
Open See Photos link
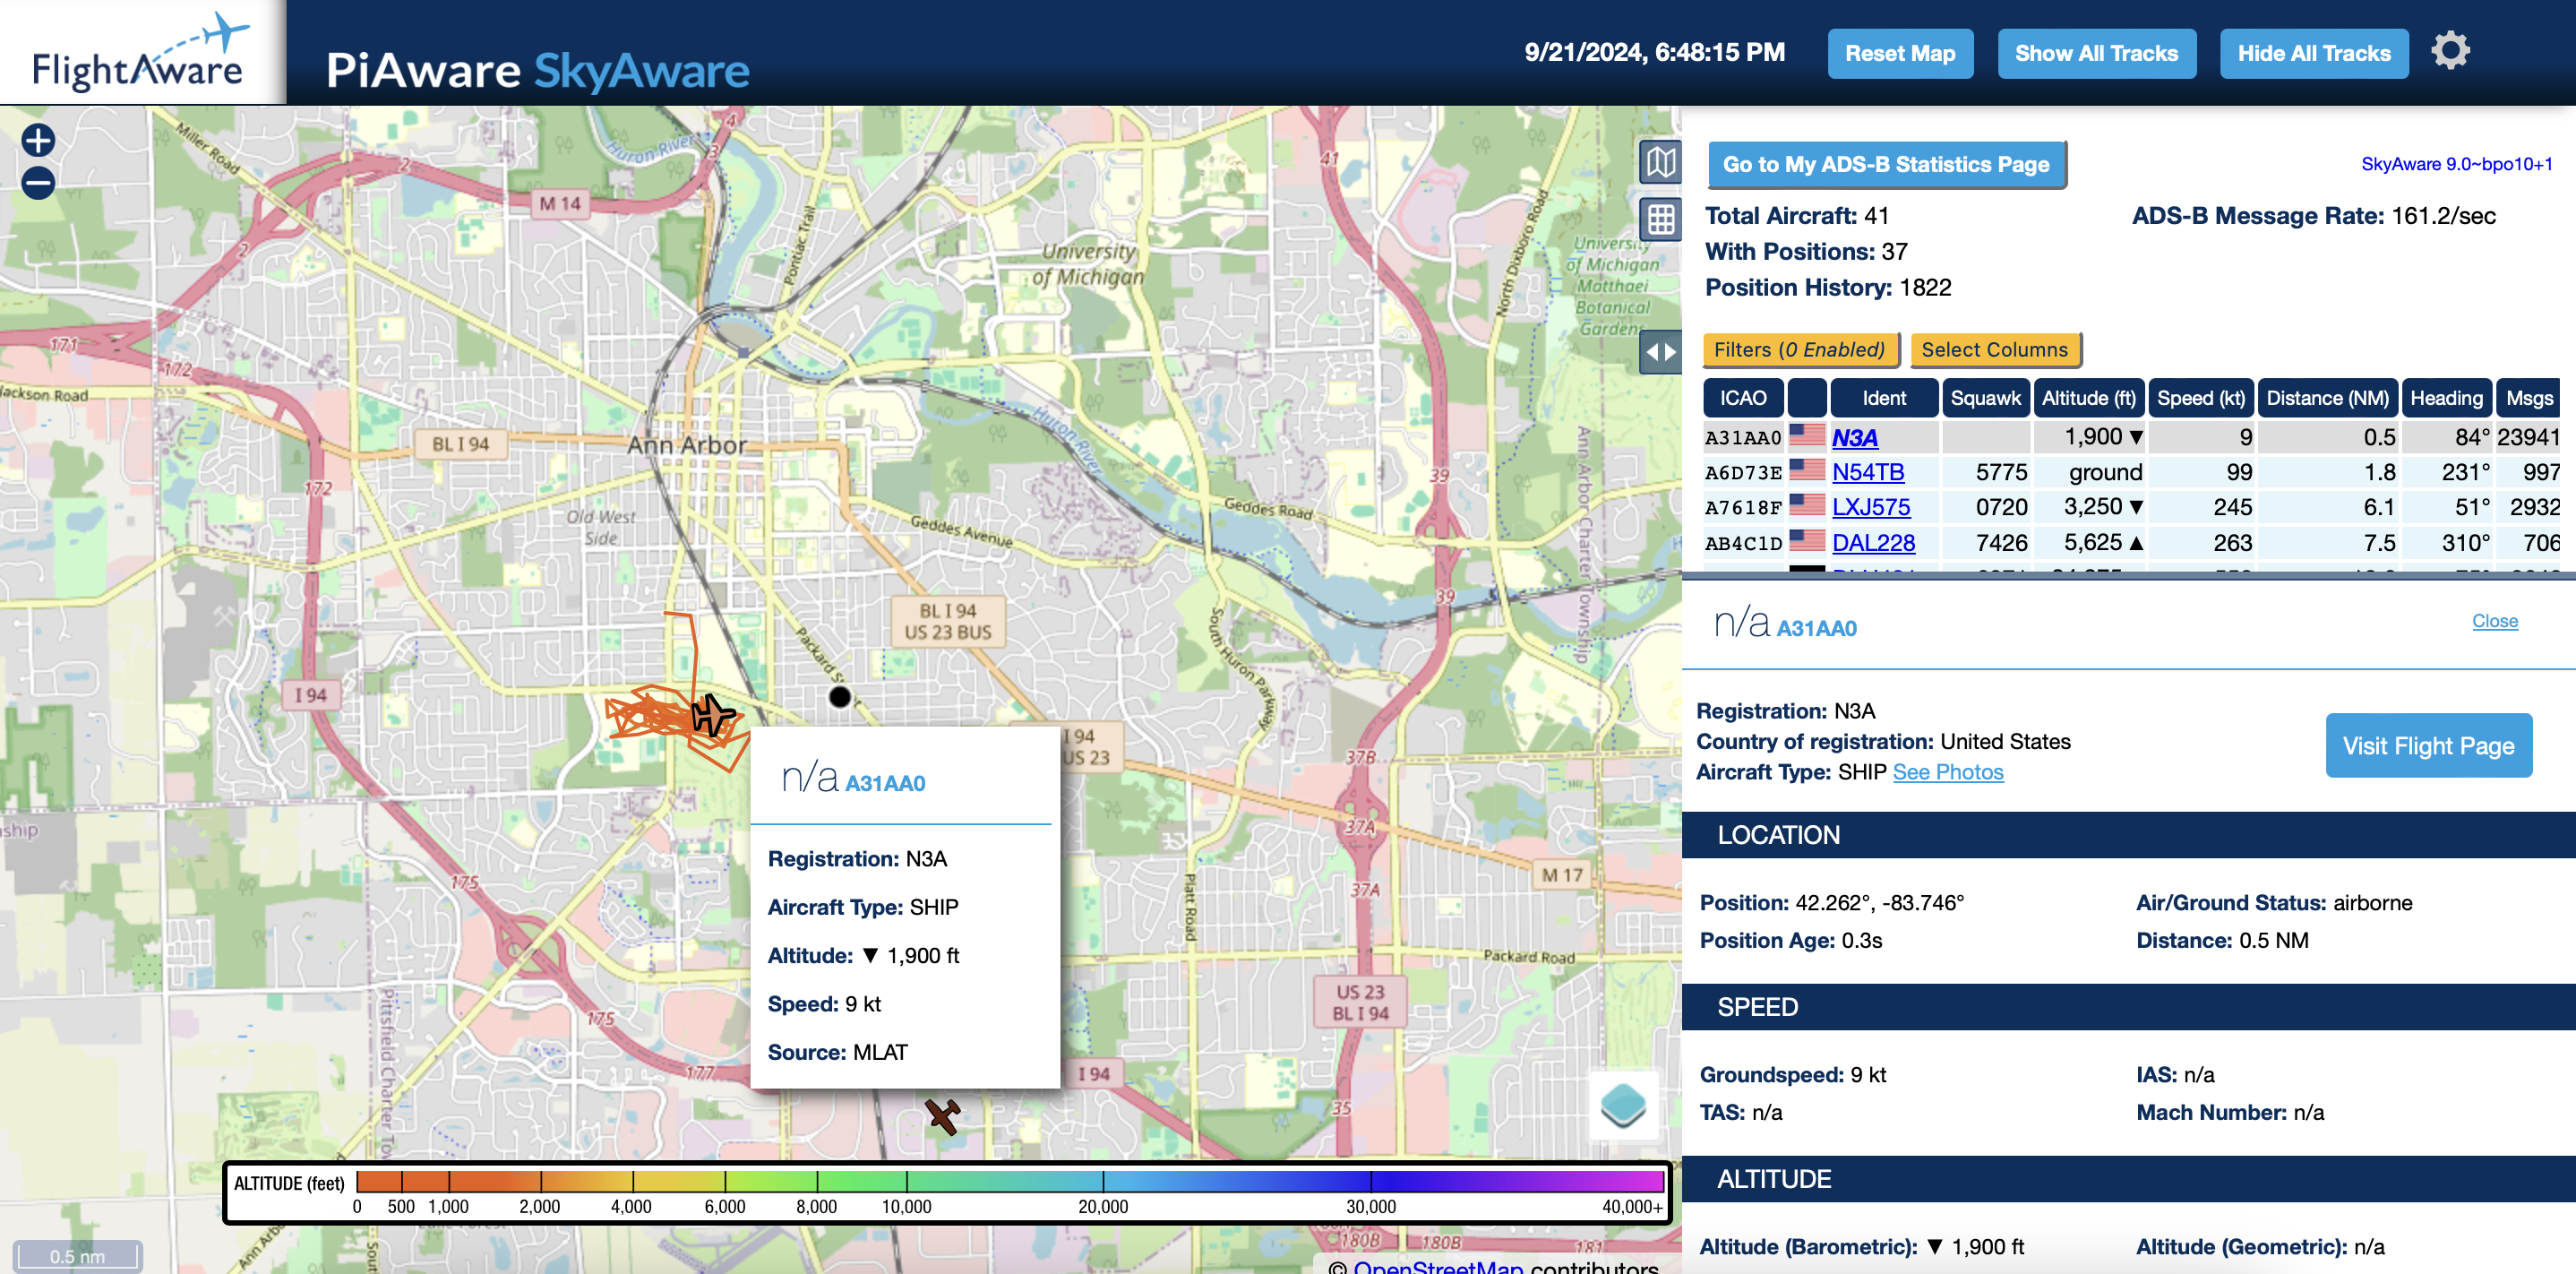coord(1947,772)
